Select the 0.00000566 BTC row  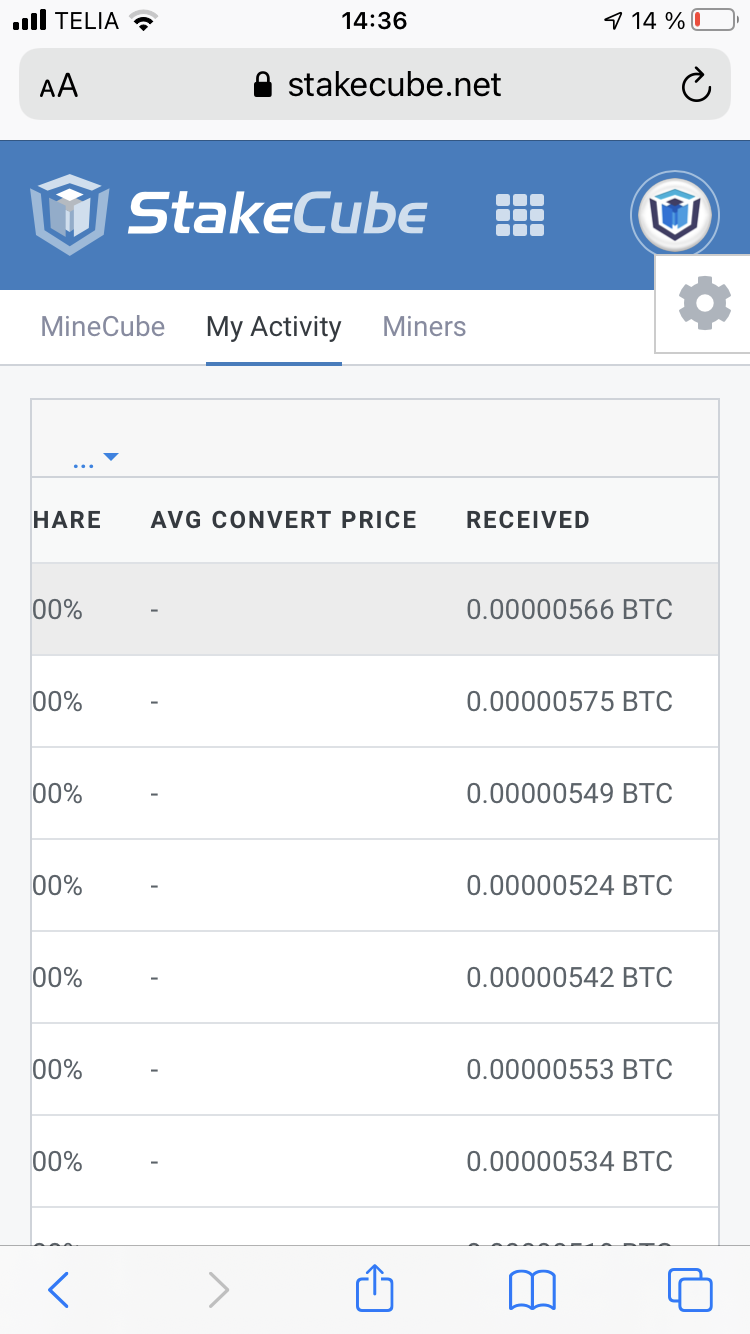[x=375, y=609]
